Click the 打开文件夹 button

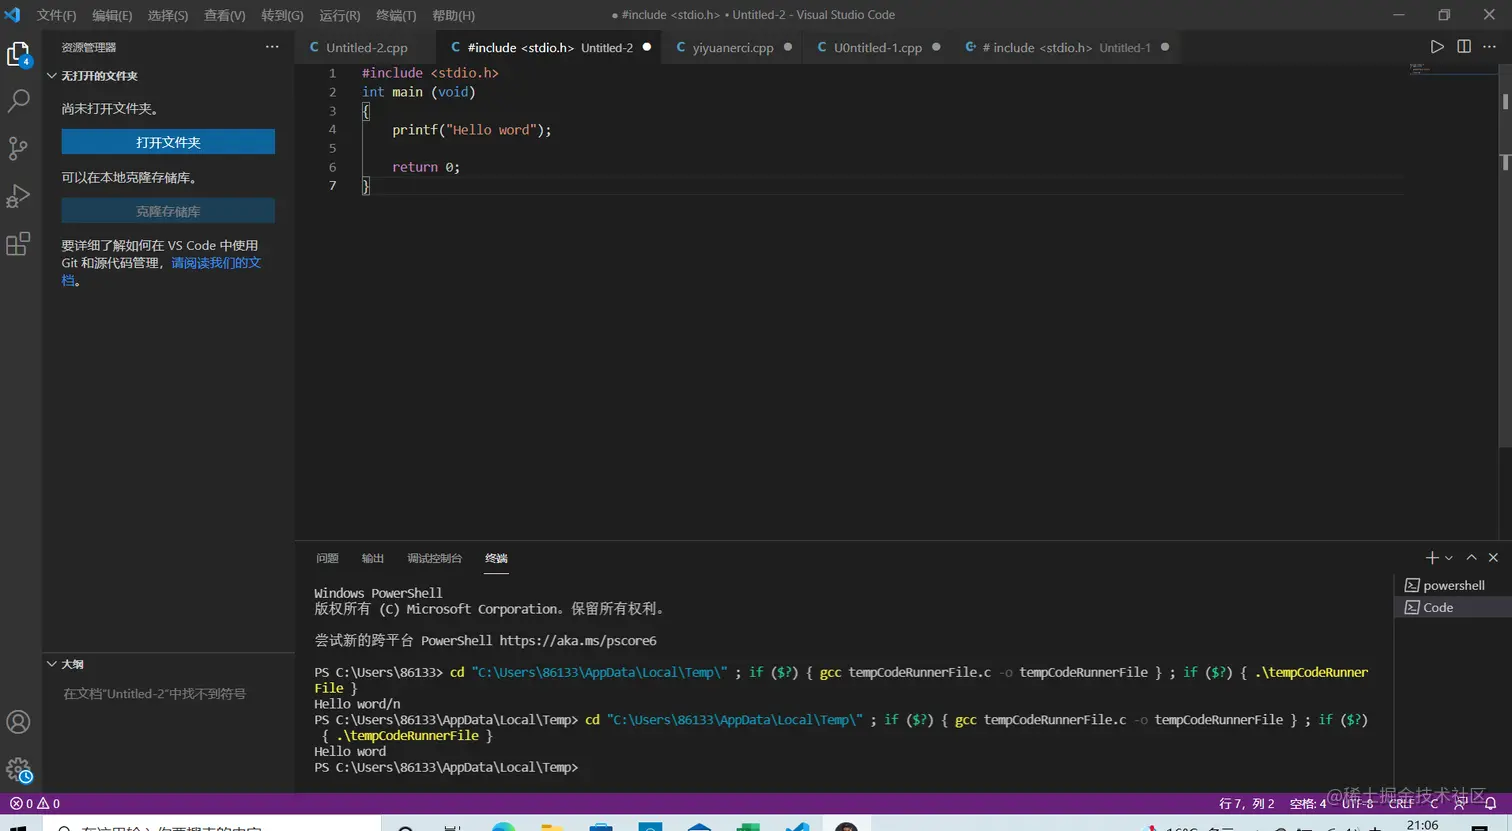point(168,142)
